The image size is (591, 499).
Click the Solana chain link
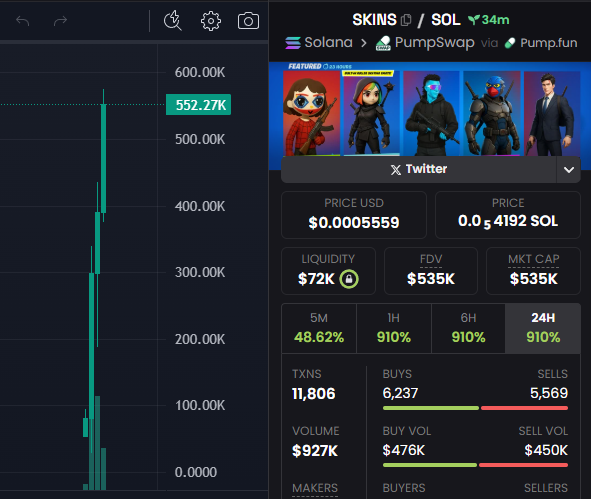(328, 43)
